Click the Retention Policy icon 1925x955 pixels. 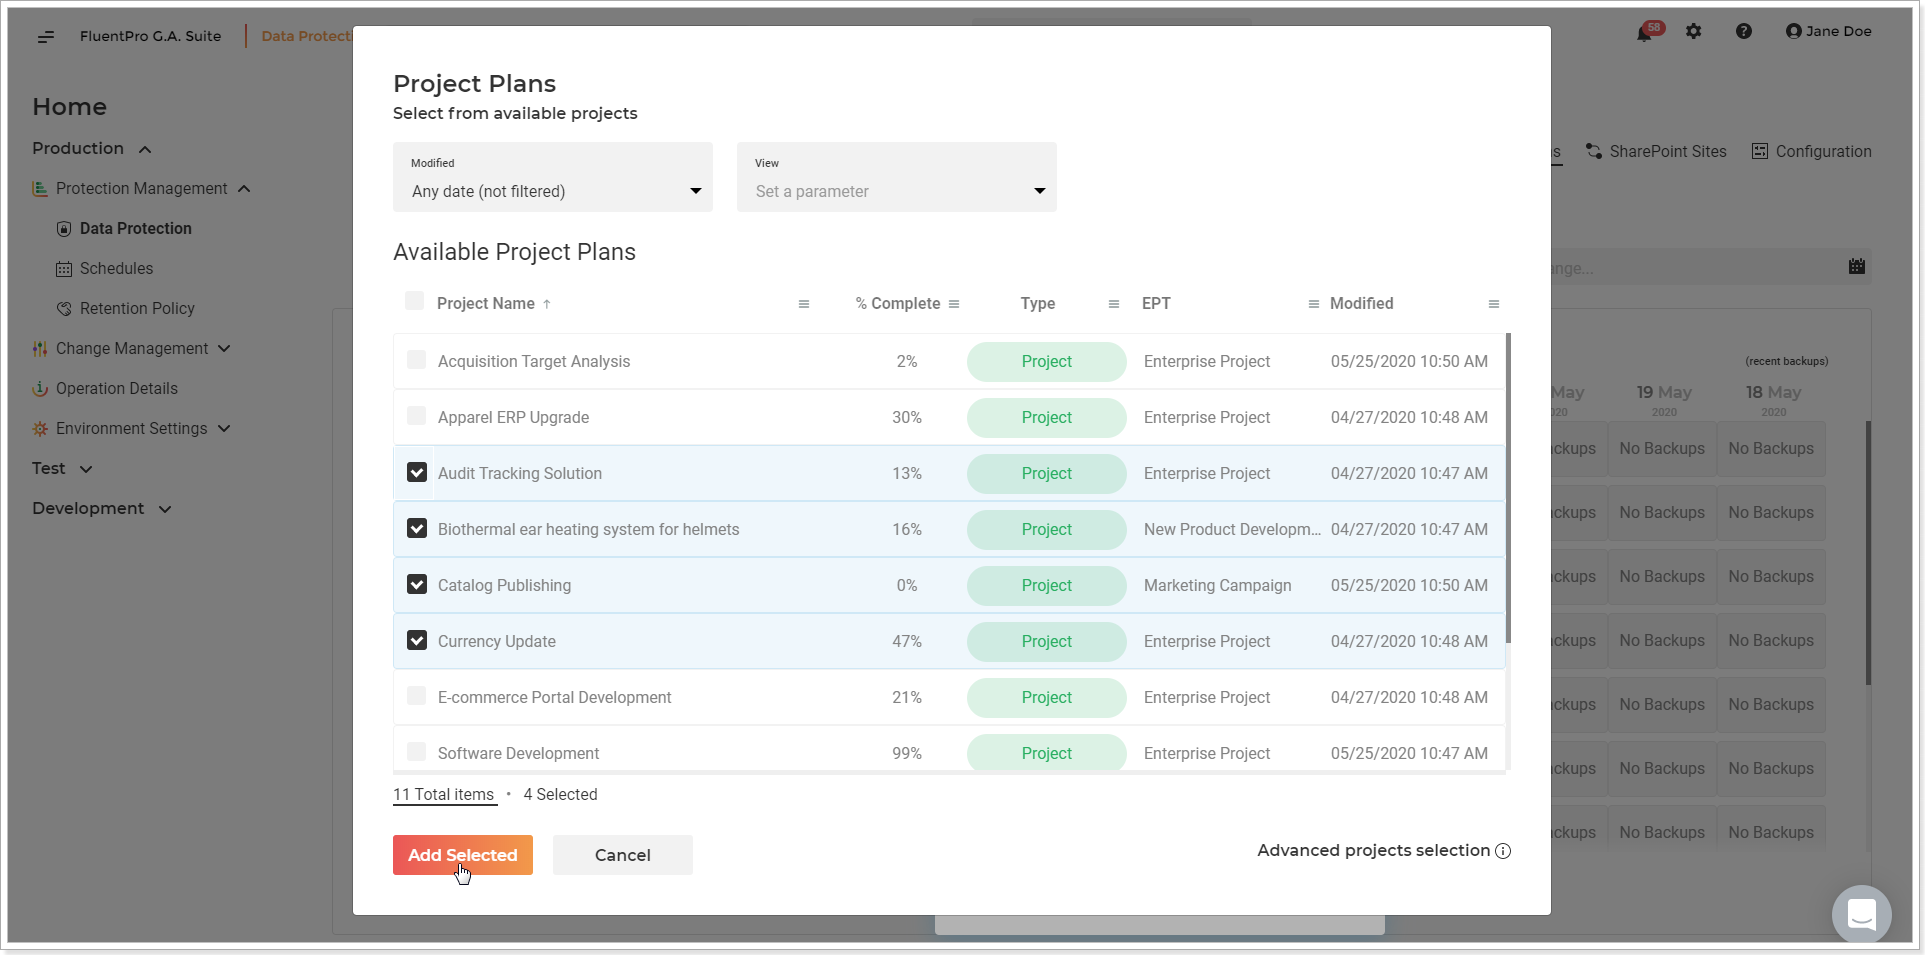click(x=64, y=309)
